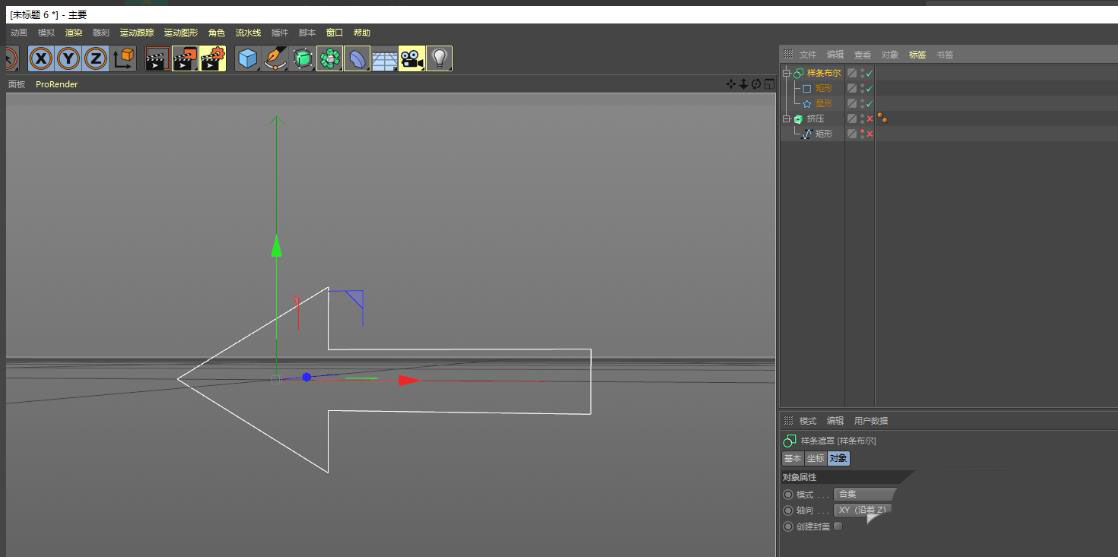Toggle green check on 样条布尔 row
The height and width of the screenshot is (557, 1118).
coord(870,73)
